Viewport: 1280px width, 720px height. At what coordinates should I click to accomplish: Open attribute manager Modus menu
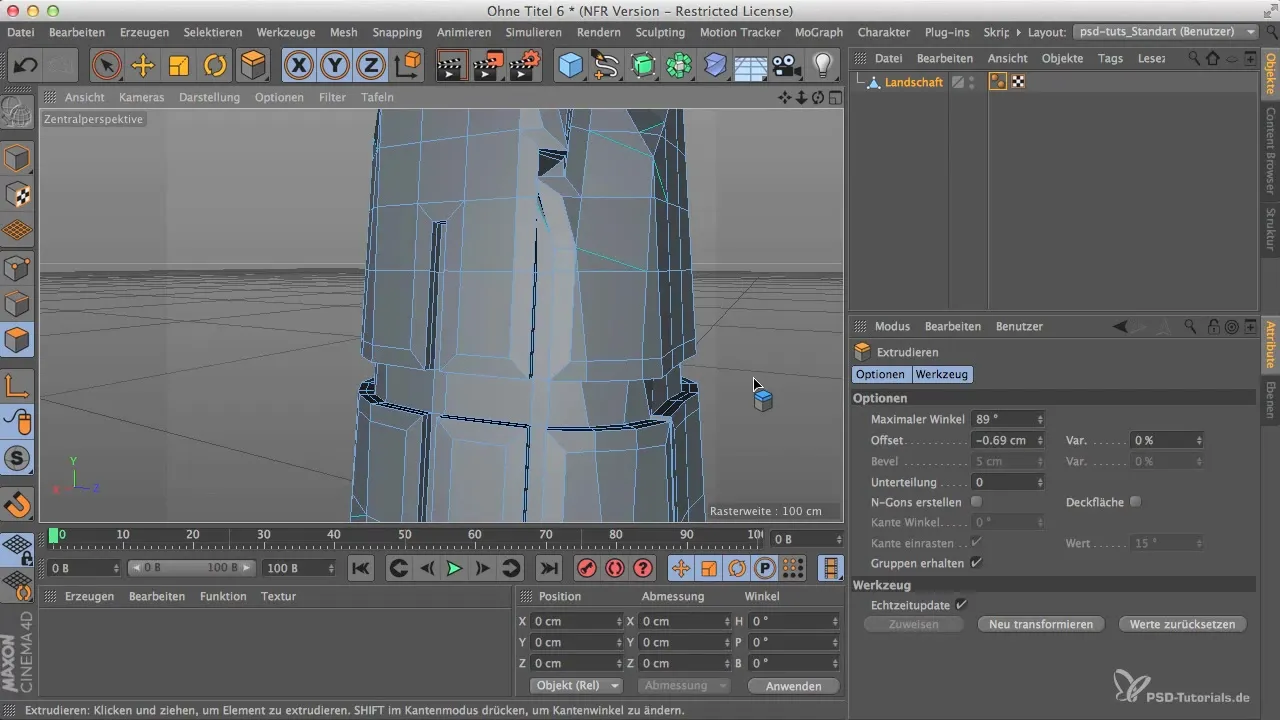pyautogui.click(x=892, y=326)
